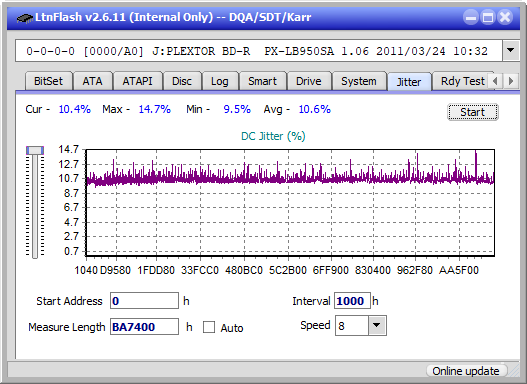527x384 pixels.
Task: Open the Speed dropdown list
Action: point(377,325)
